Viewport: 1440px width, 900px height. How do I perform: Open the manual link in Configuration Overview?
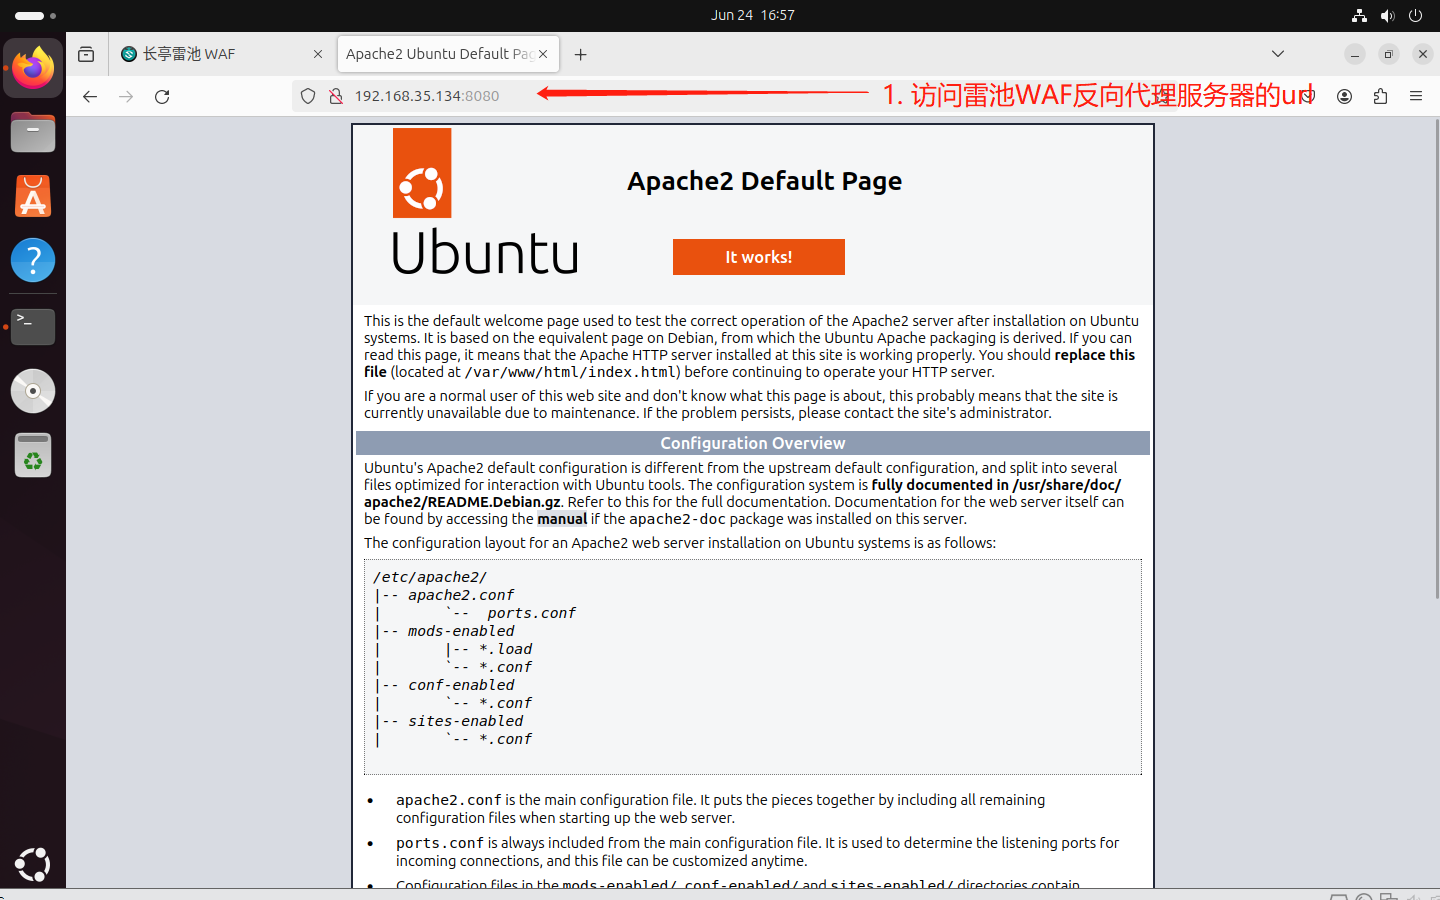(562, 519)
